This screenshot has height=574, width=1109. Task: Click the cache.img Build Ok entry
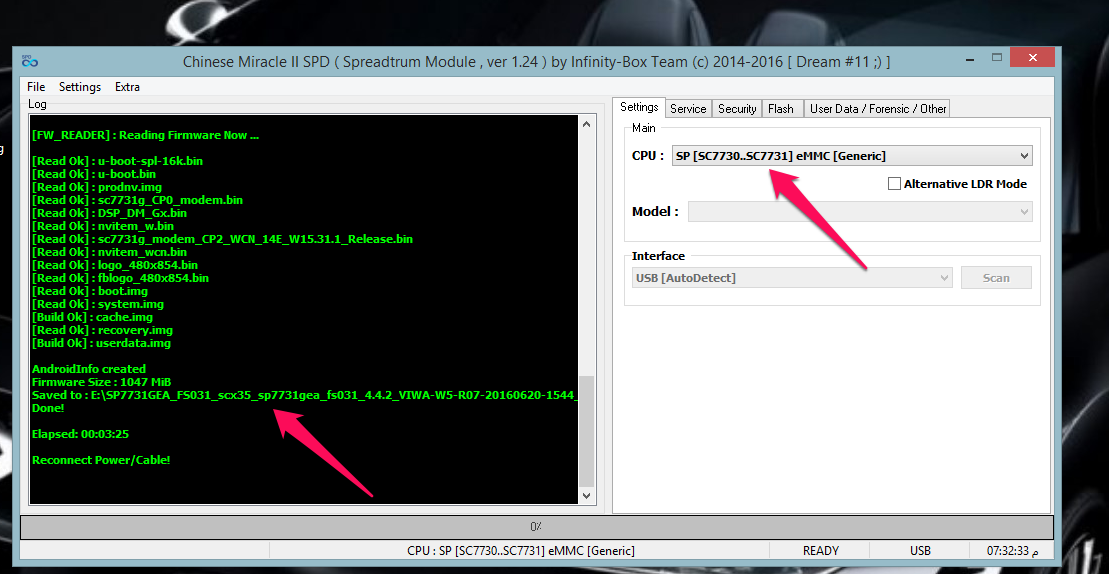(x=93, y=317)
